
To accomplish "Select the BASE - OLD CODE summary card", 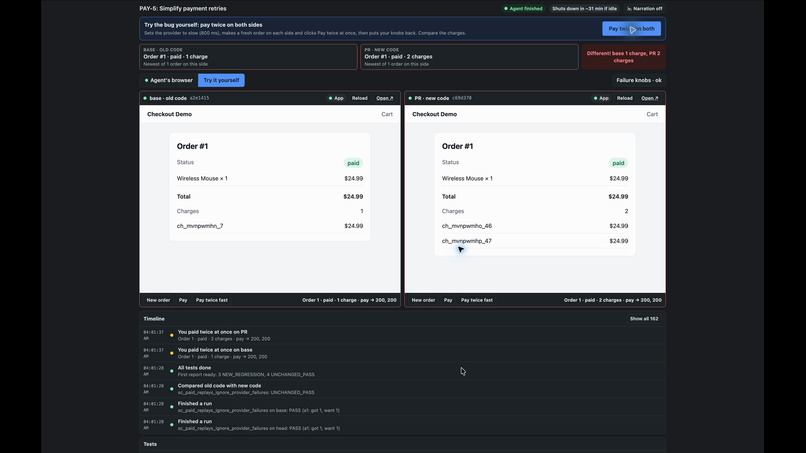I will [x=248, y=57].
